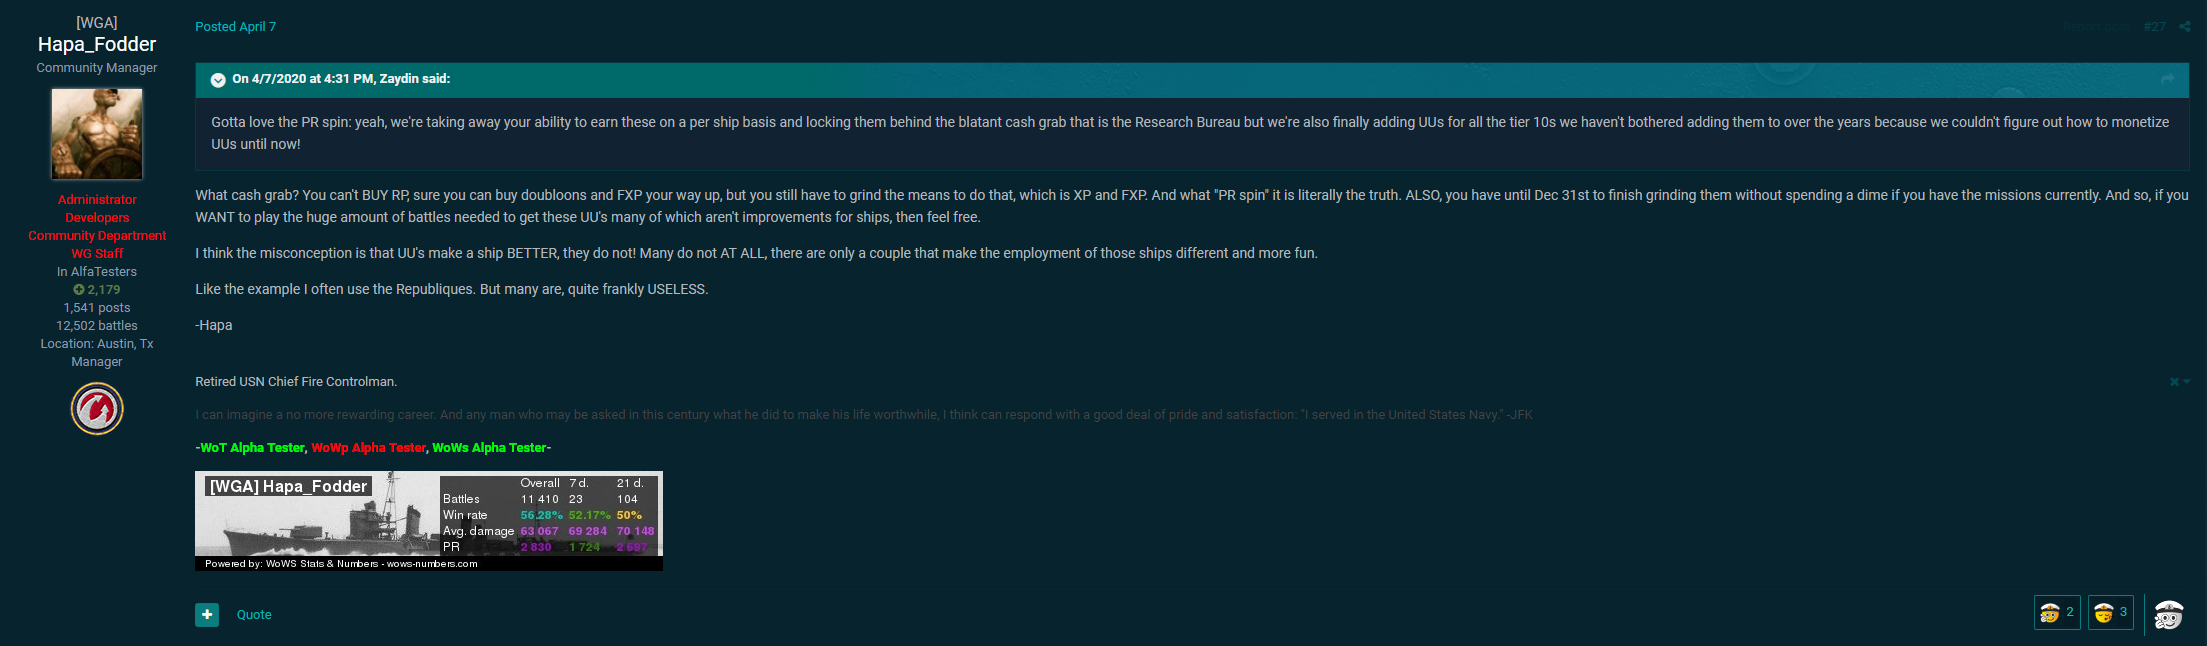This screenshot has height=646, width=2207.
Task: Click the Report post link
Action: click(x=2097, y=27)
